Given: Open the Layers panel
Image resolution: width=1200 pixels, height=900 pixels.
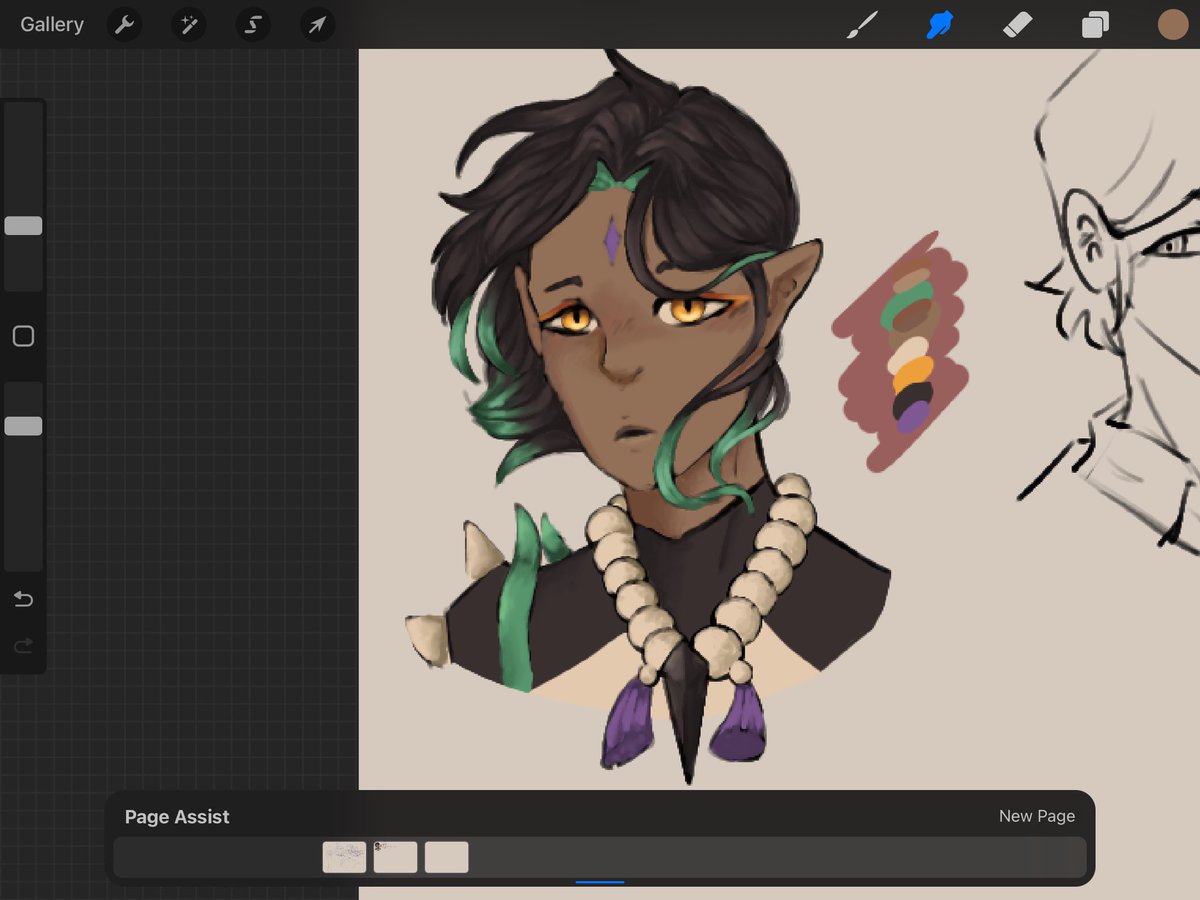Looking at the screenshot, I should pos(1095,24).
